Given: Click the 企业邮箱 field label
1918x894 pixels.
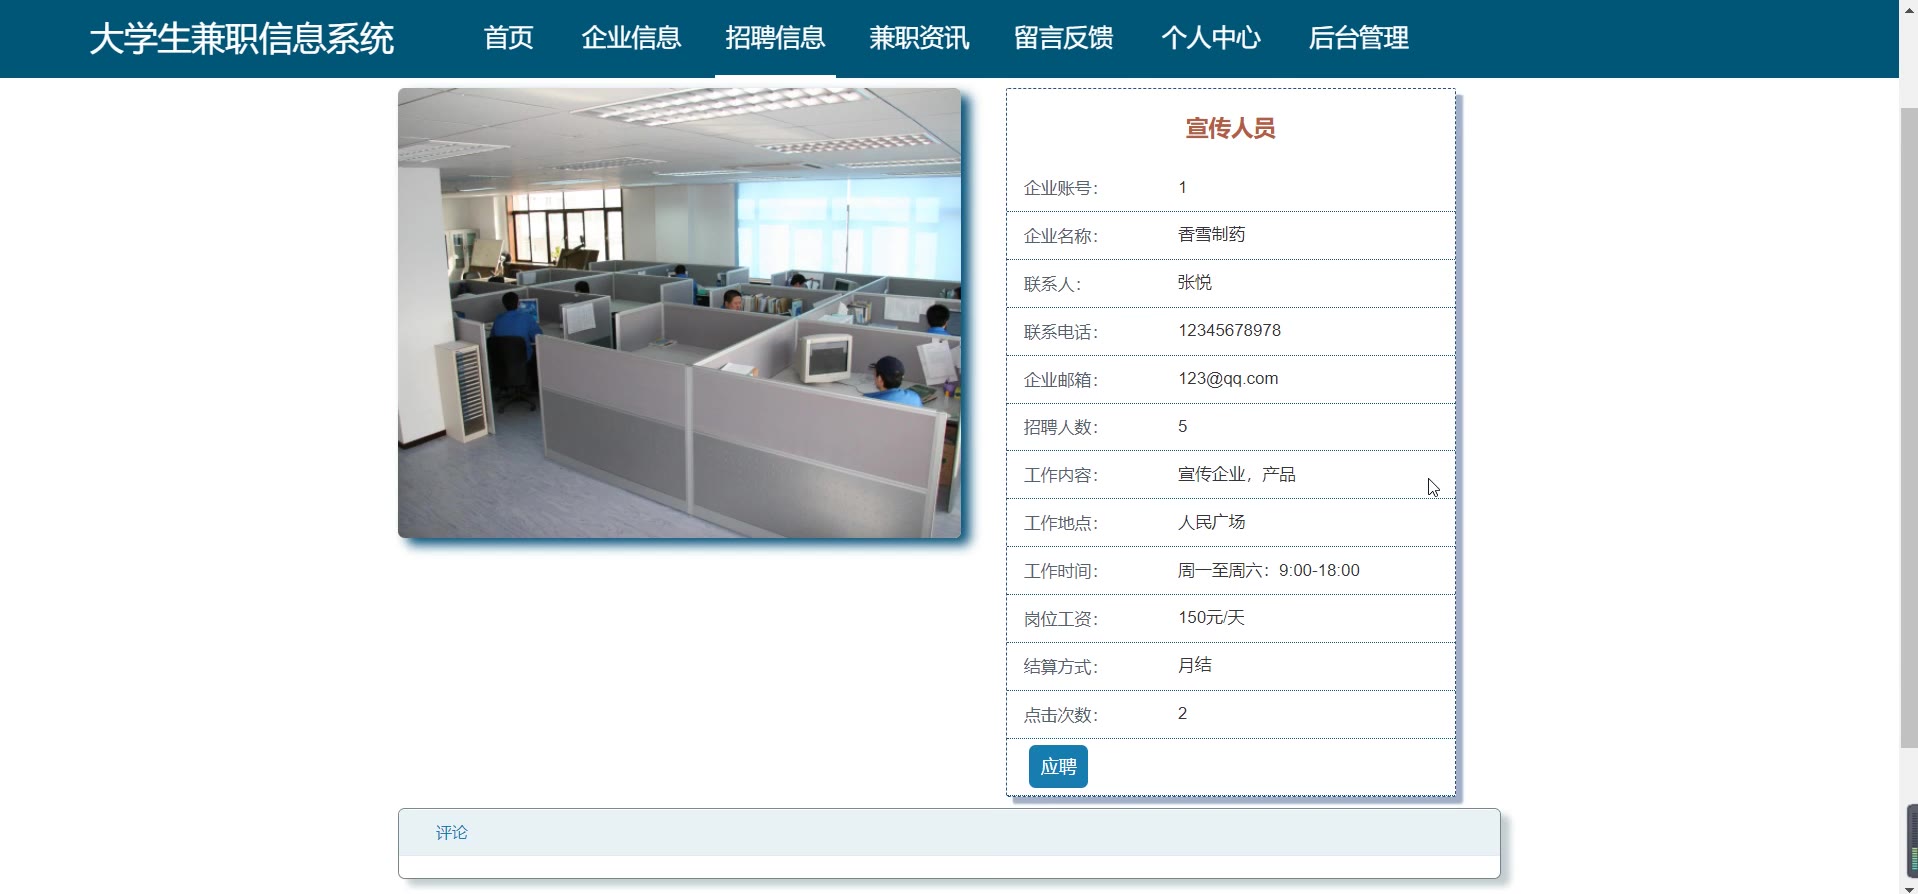Looking at the screenshot, I should [1060, 380].
